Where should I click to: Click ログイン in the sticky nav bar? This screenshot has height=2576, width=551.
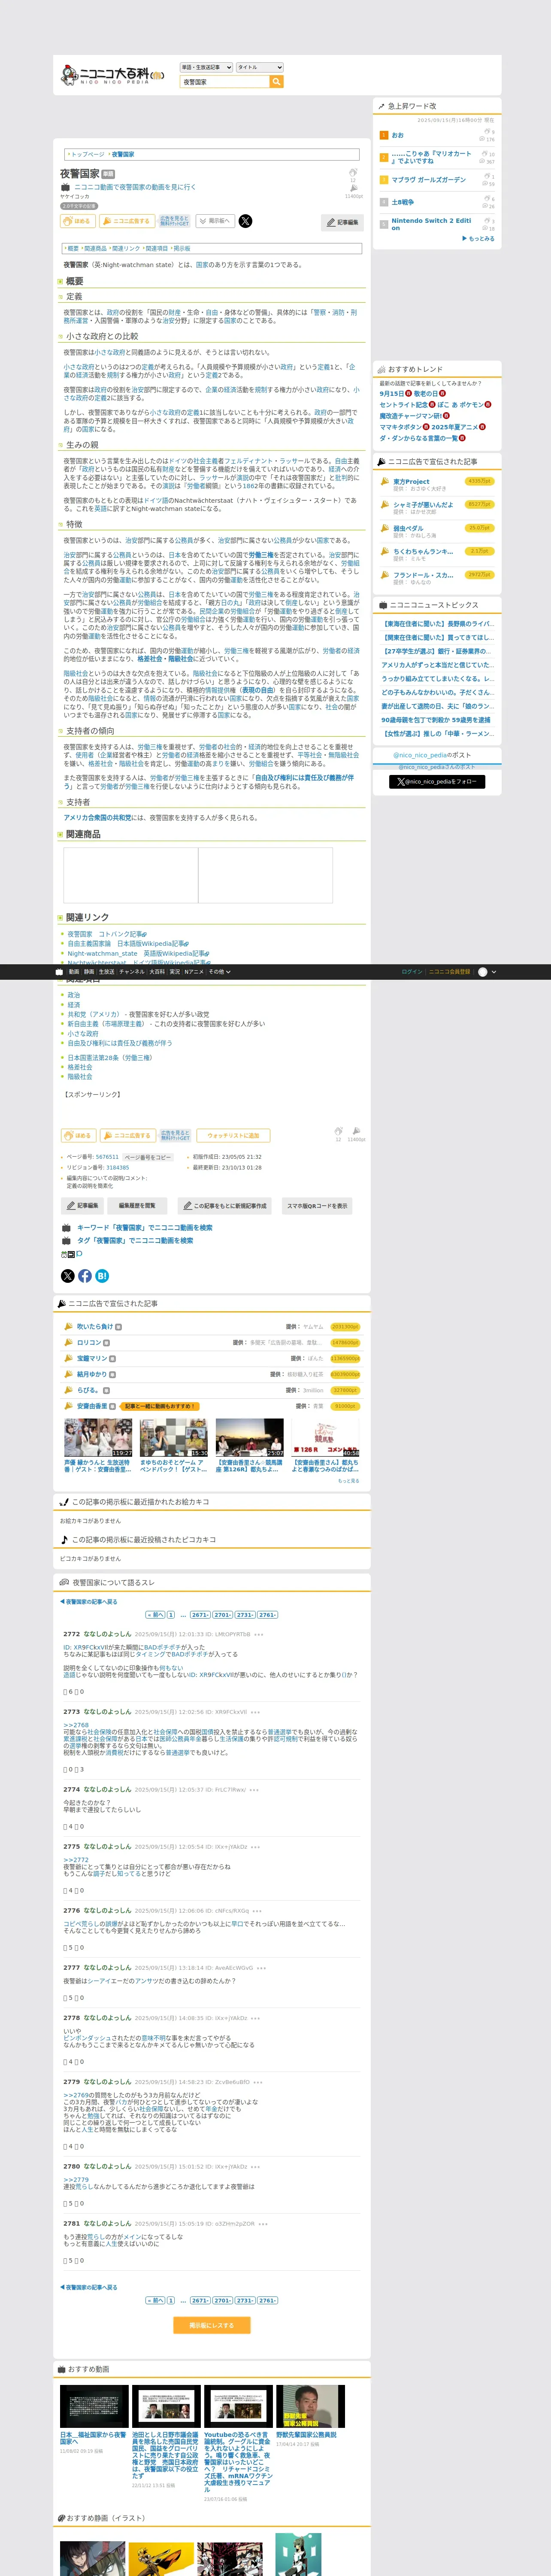(411, 971)
